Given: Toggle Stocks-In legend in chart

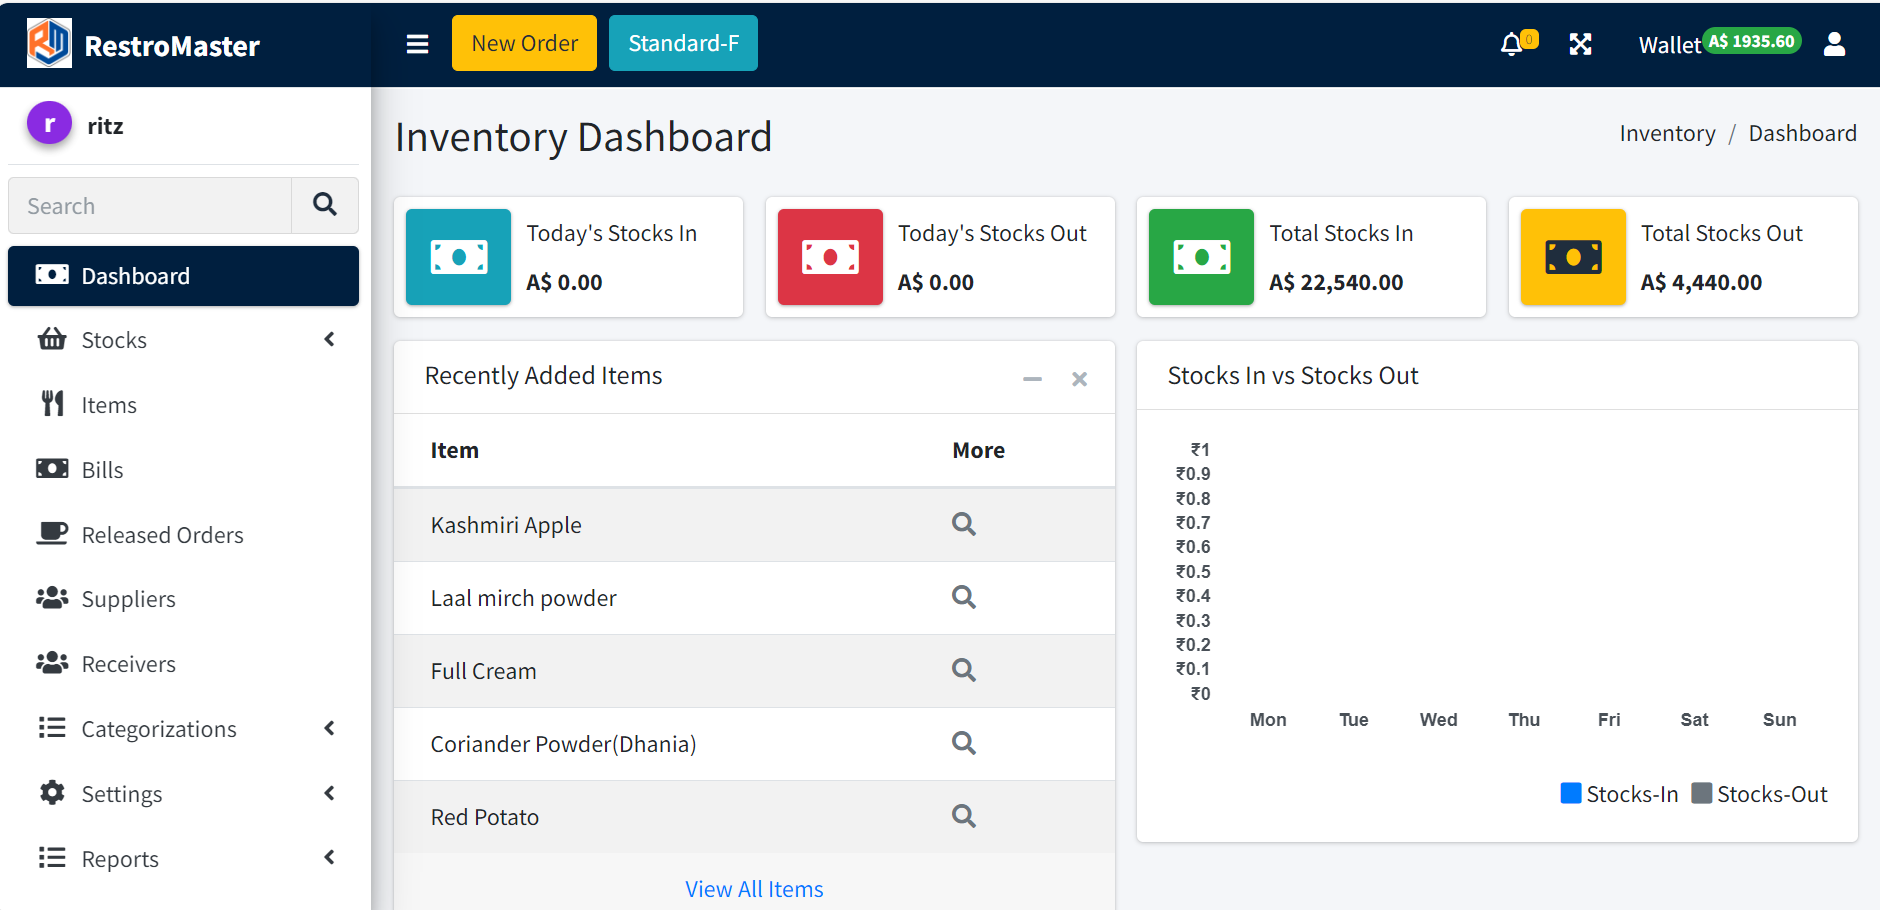Looking at the screenshot, I should tap(1619, 794).
